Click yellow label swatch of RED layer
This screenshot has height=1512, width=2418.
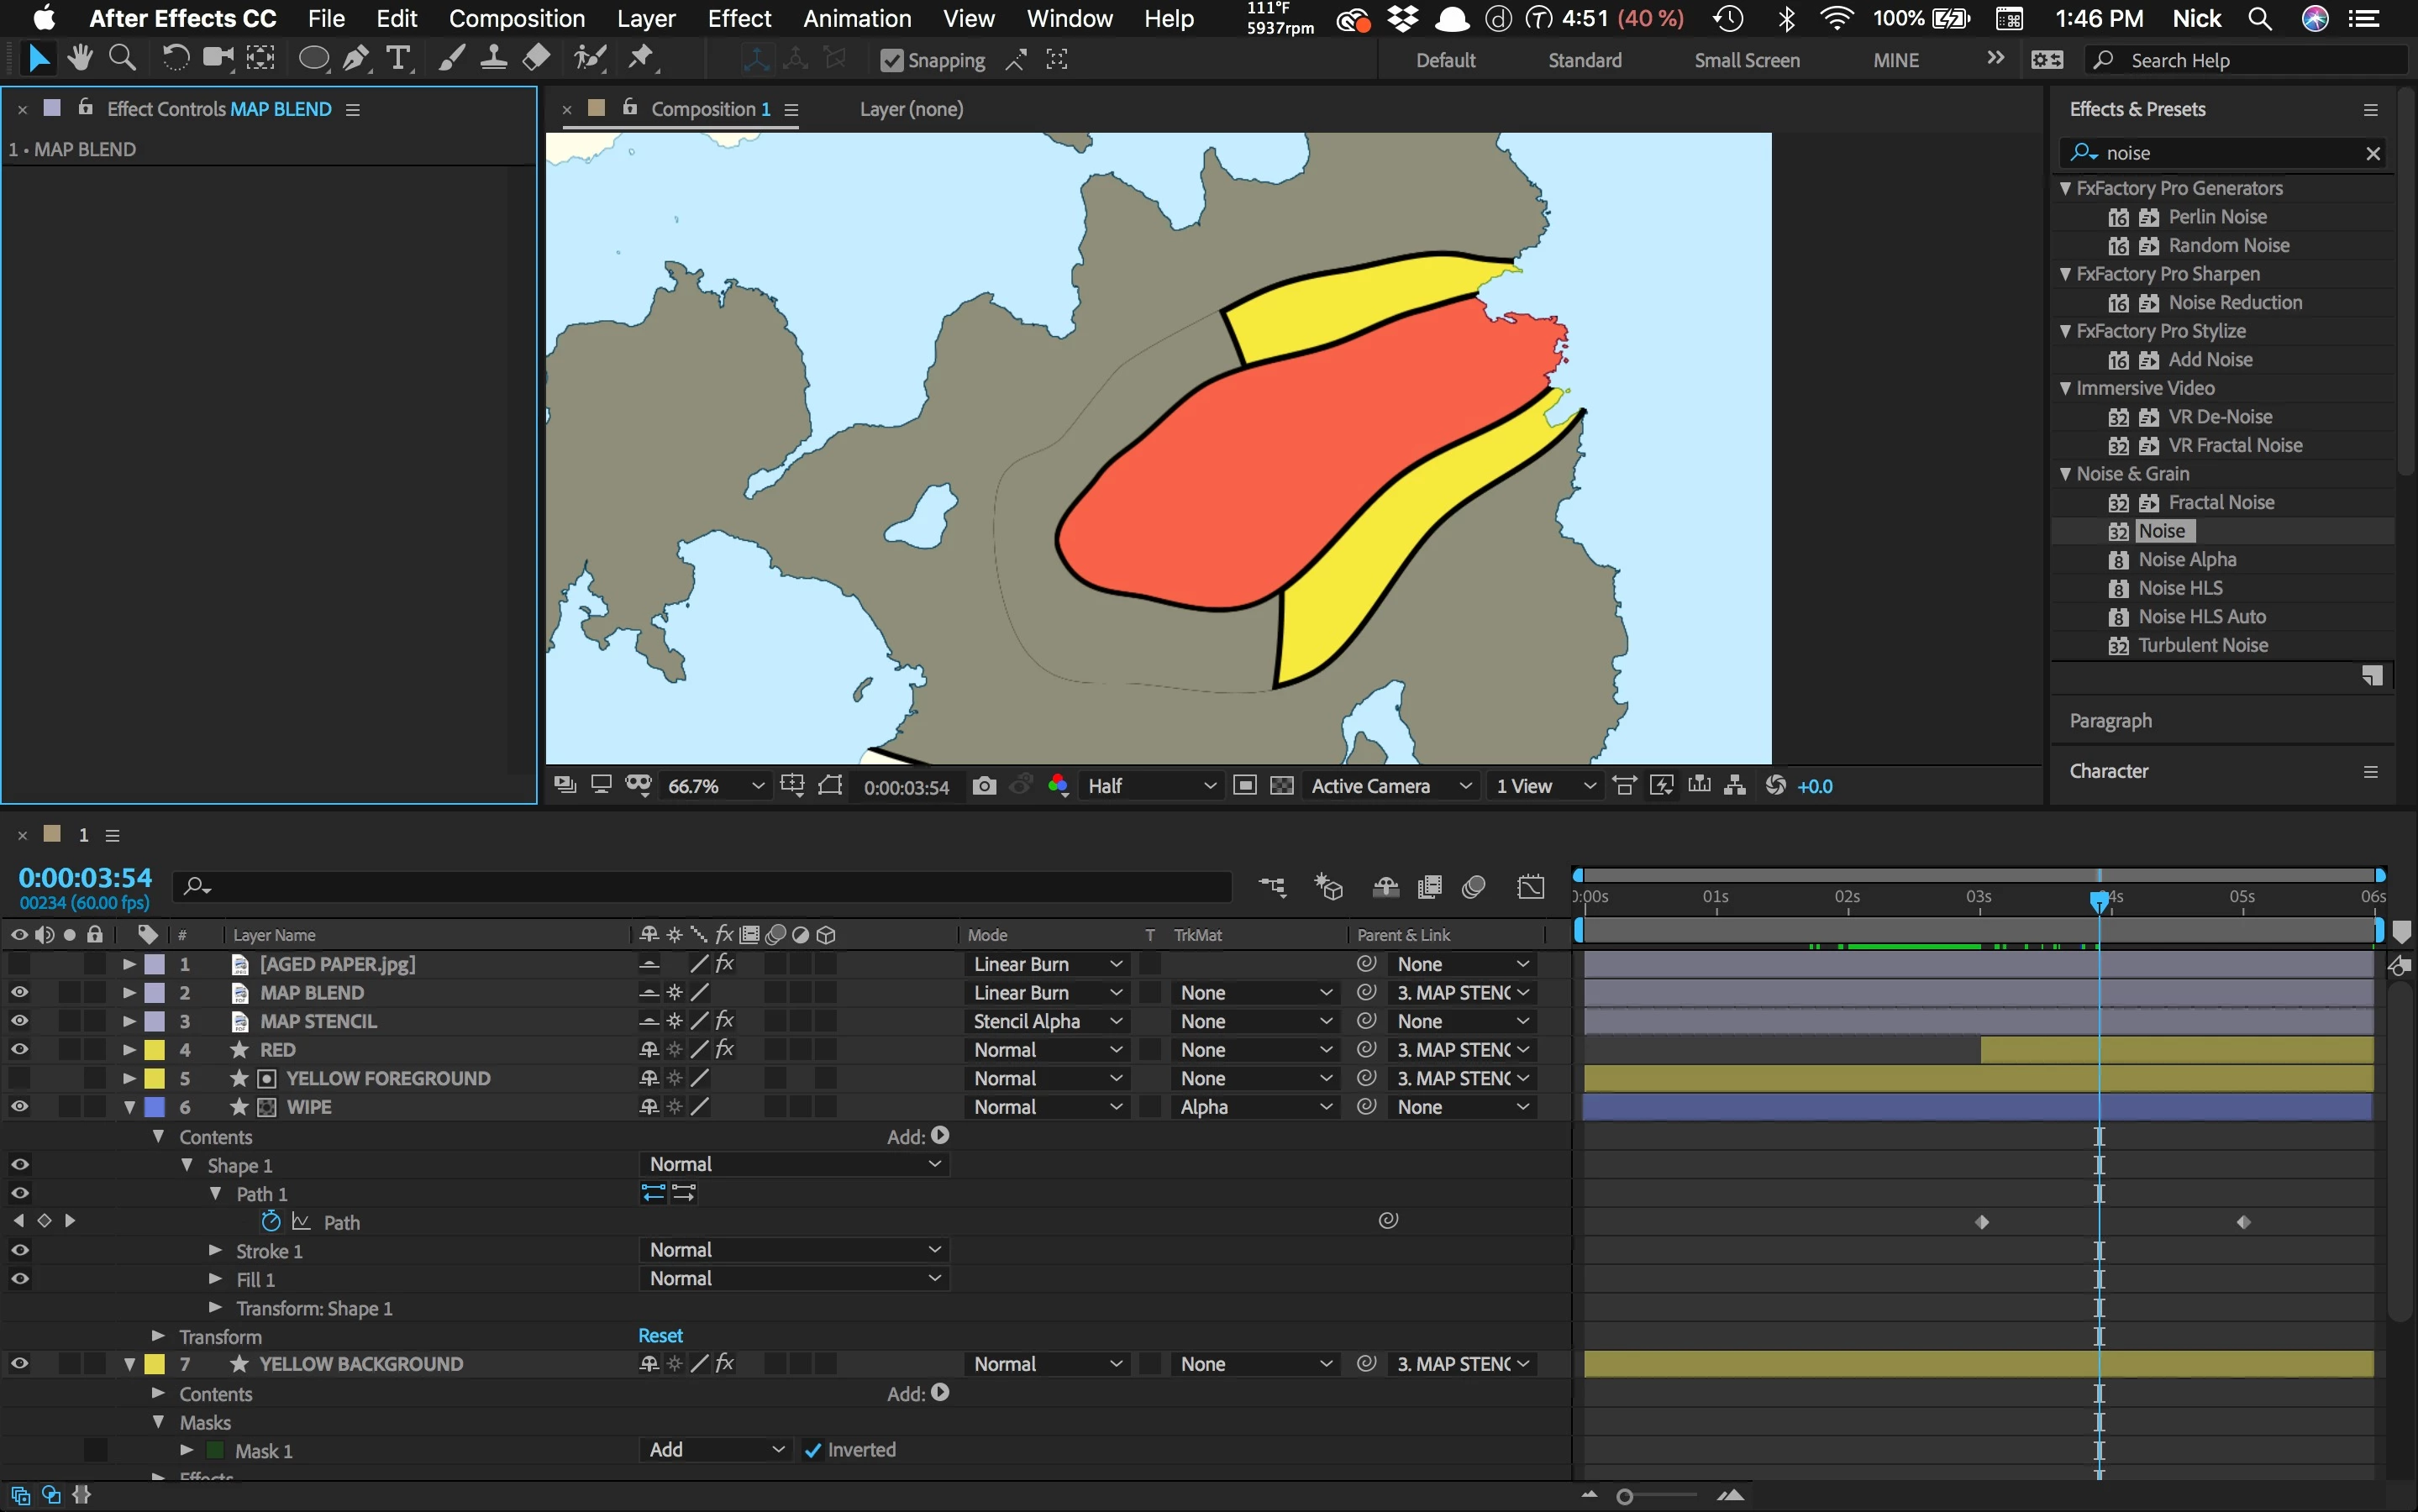click(155, 1050)
